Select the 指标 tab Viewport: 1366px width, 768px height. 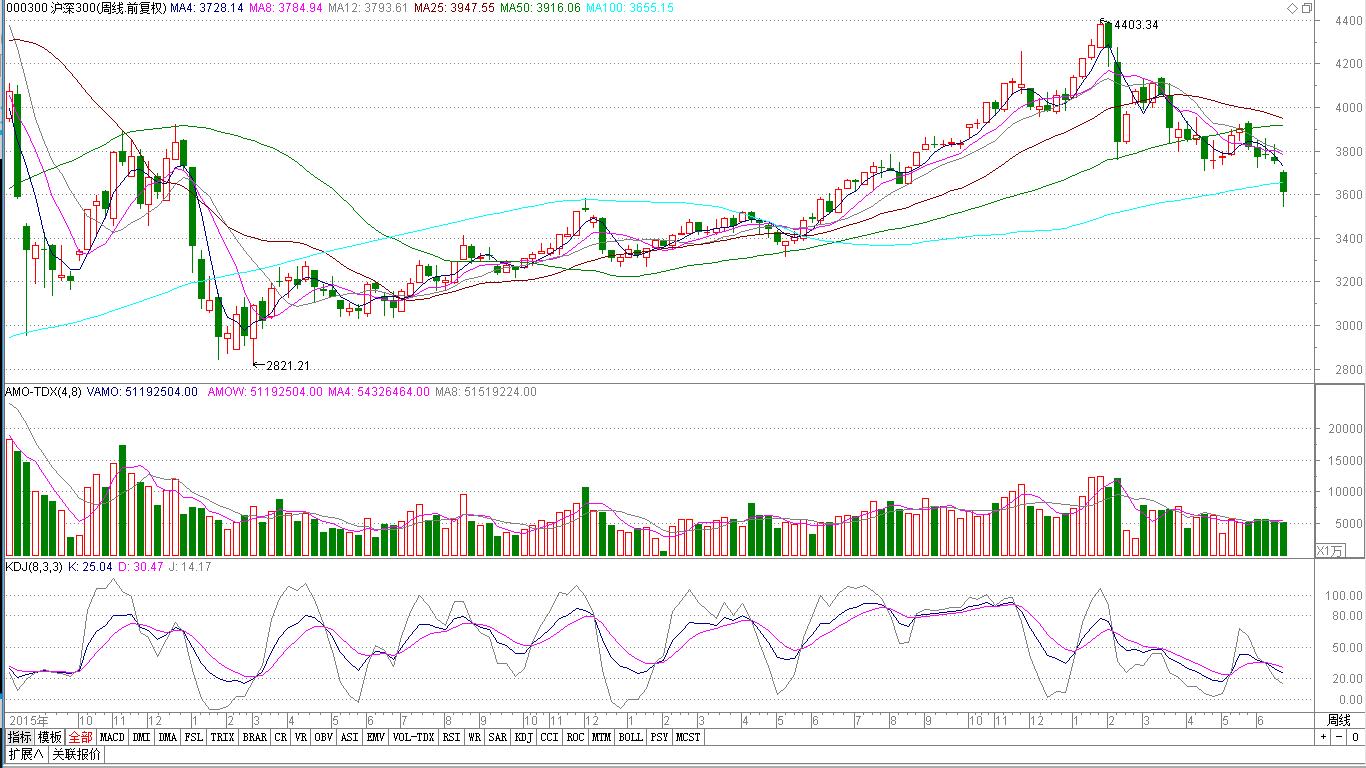(x=20, y=737)
